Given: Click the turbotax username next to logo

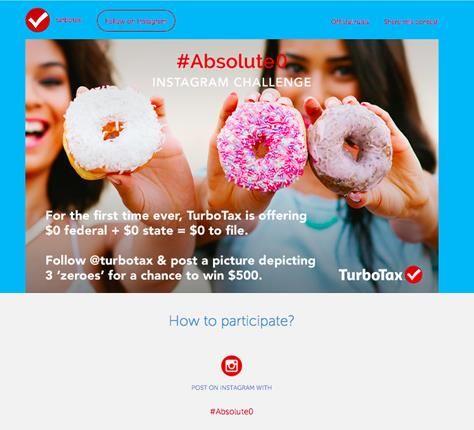Looking at the screenshot, I should [x=68, y=20].
